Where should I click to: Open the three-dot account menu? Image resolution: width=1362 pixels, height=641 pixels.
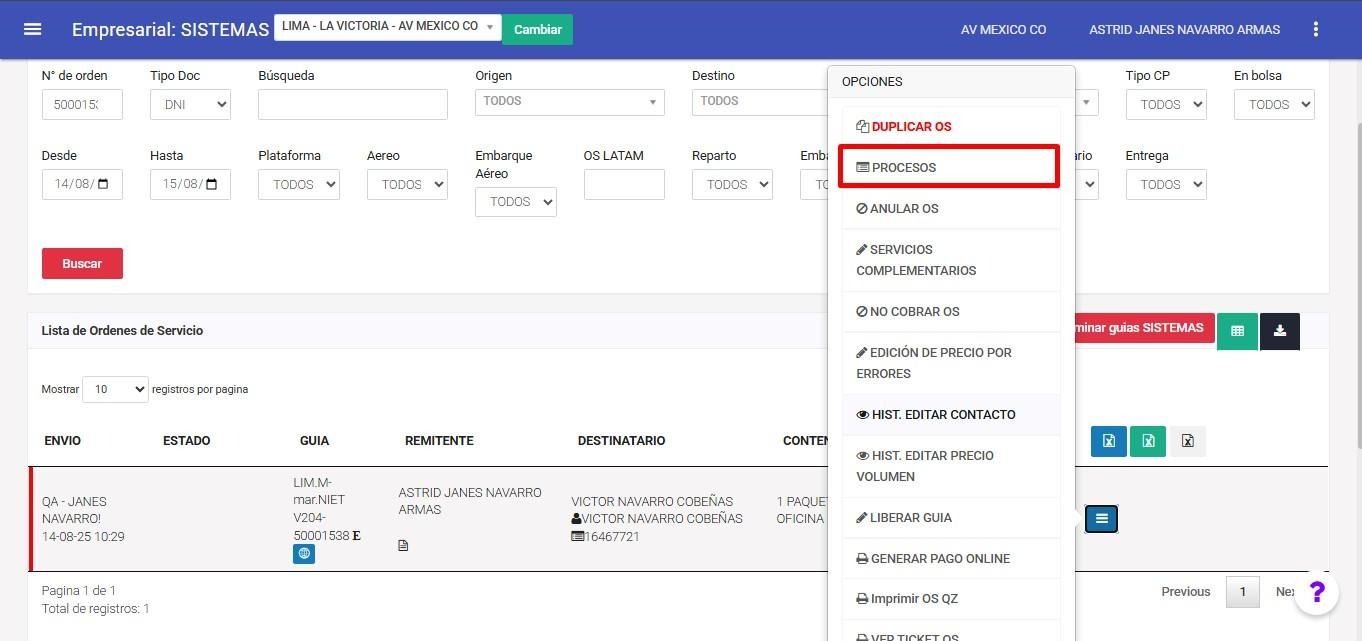coord(1315,30)
